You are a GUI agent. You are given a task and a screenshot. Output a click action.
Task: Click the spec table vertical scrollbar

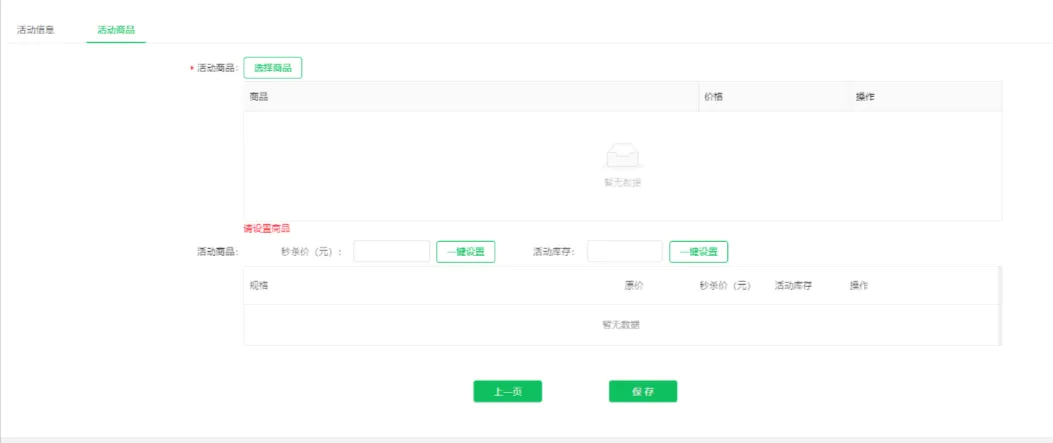click(x=999, y=306)
